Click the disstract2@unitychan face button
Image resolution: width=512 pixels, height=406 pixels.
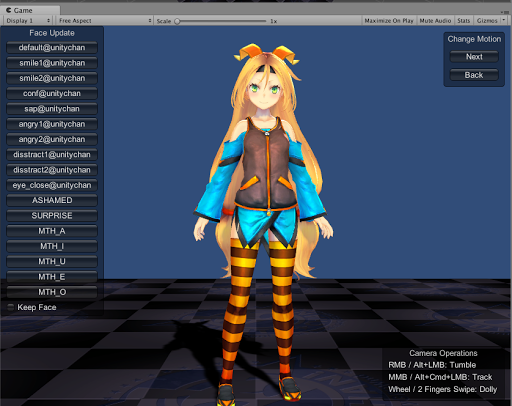click(x=52, y=170)
